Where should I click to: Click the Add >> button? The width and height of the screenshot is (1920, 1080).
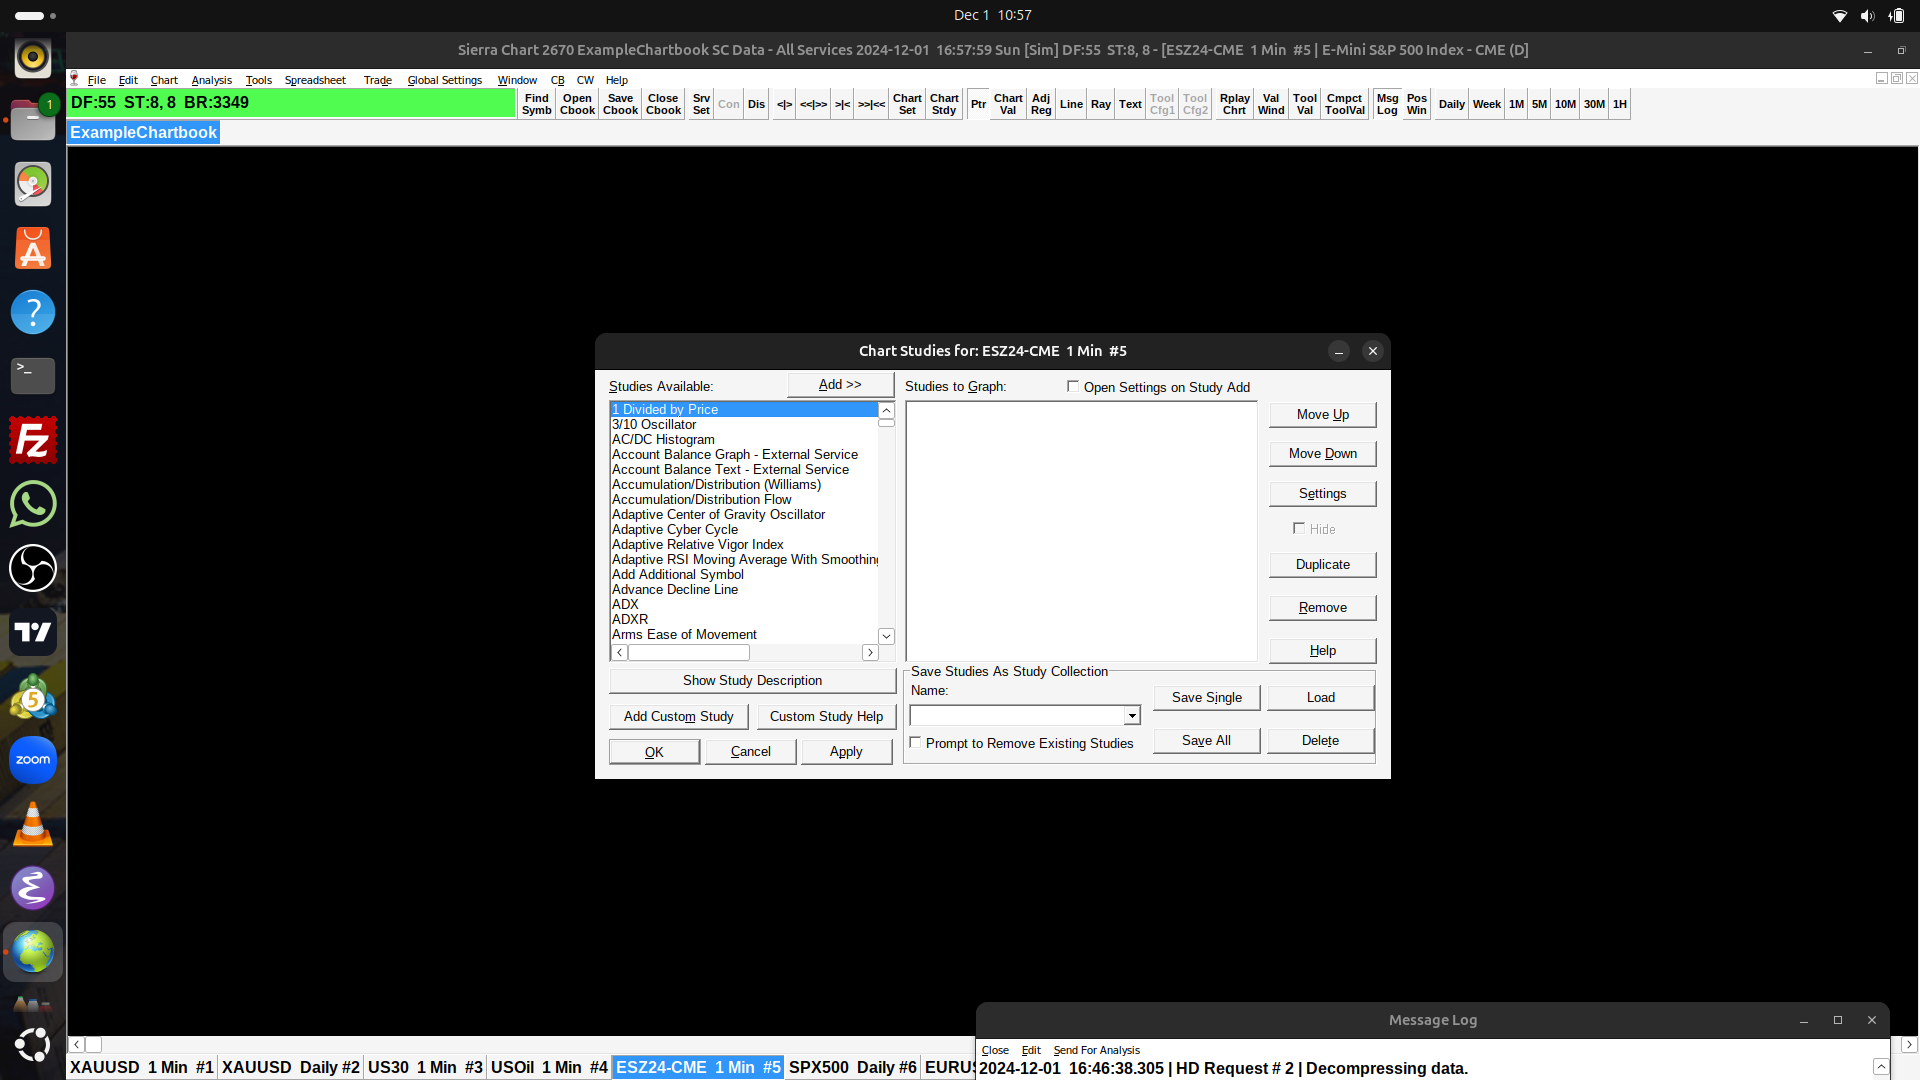point(840,385)
